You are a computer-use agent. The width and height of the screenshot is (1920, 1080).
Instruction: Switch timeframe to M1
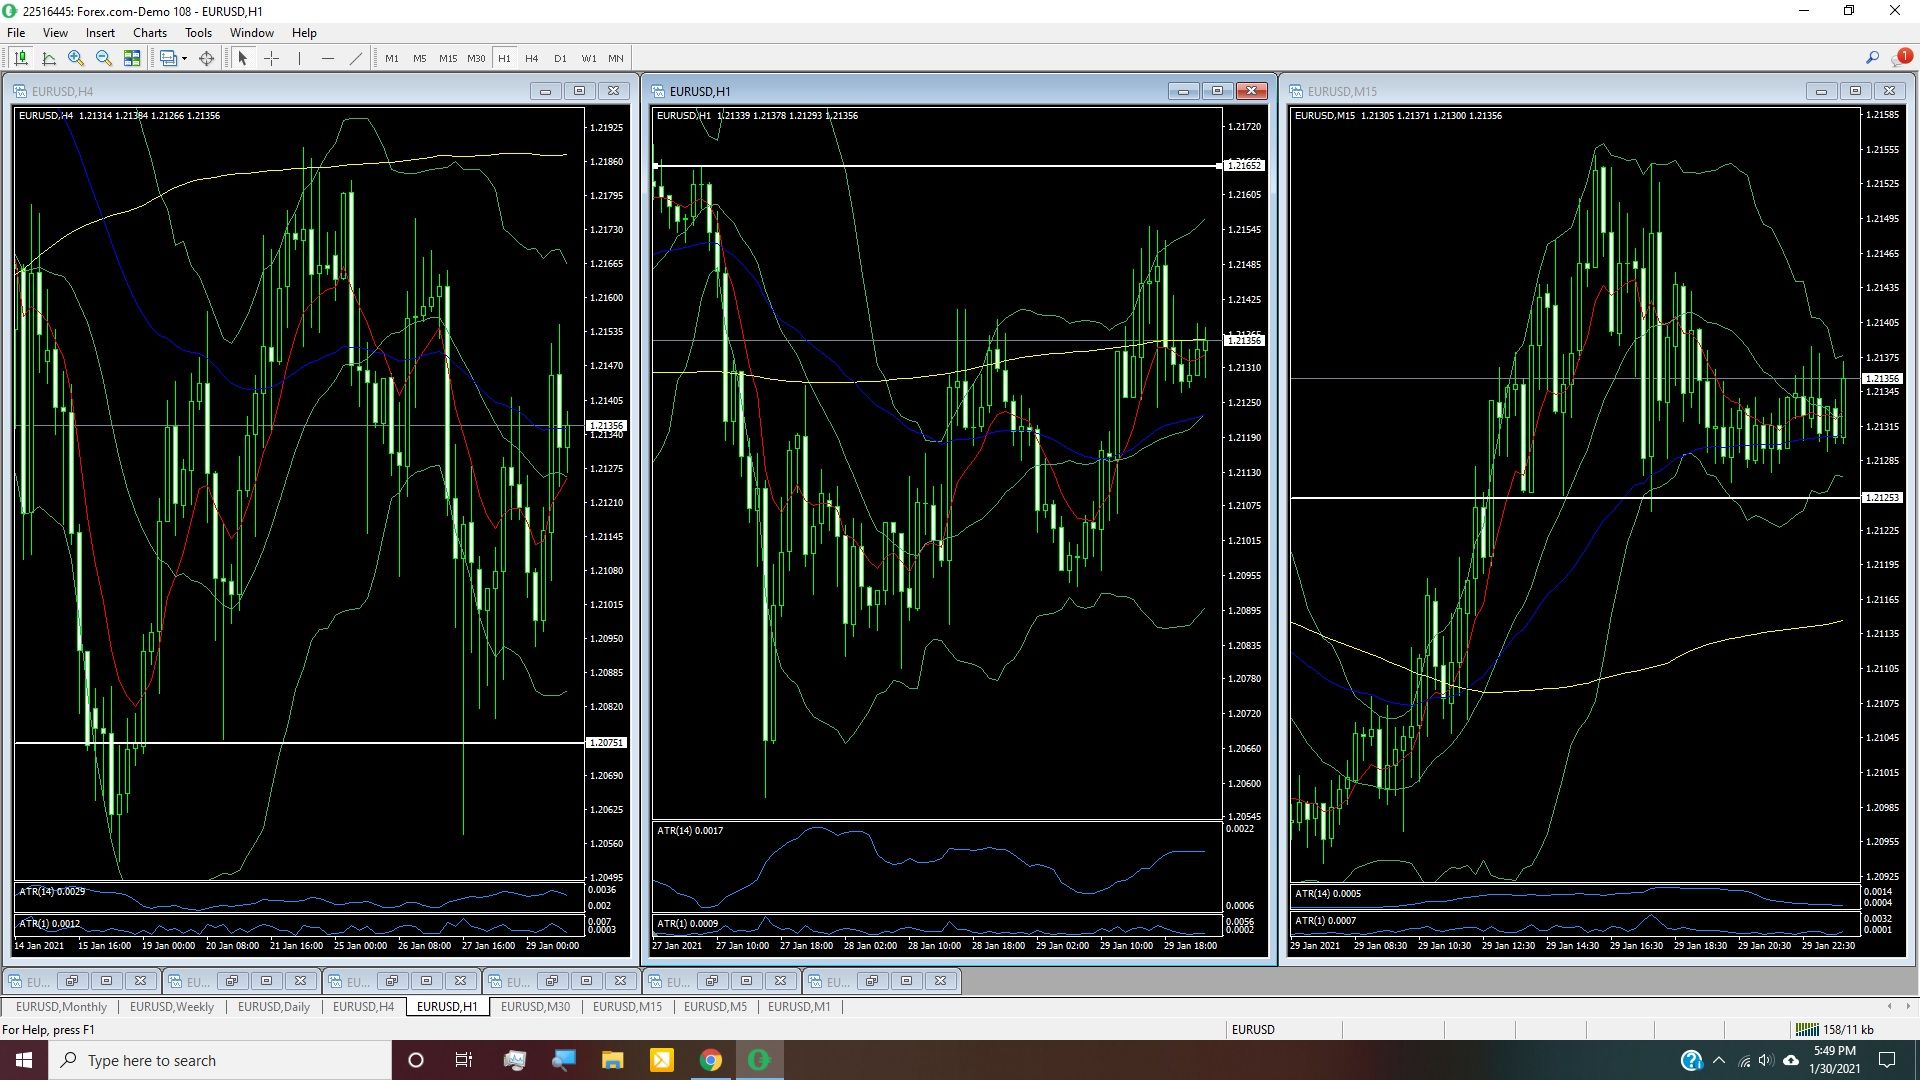pyautogui.click(x=392, y=58)
